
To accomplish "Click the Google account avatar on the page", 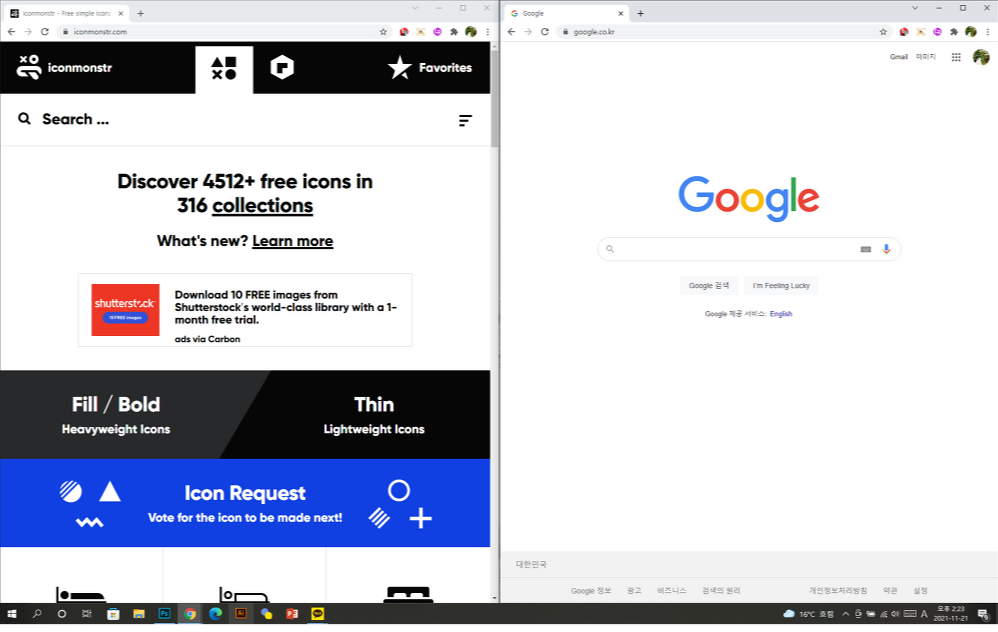I will 981,57.
